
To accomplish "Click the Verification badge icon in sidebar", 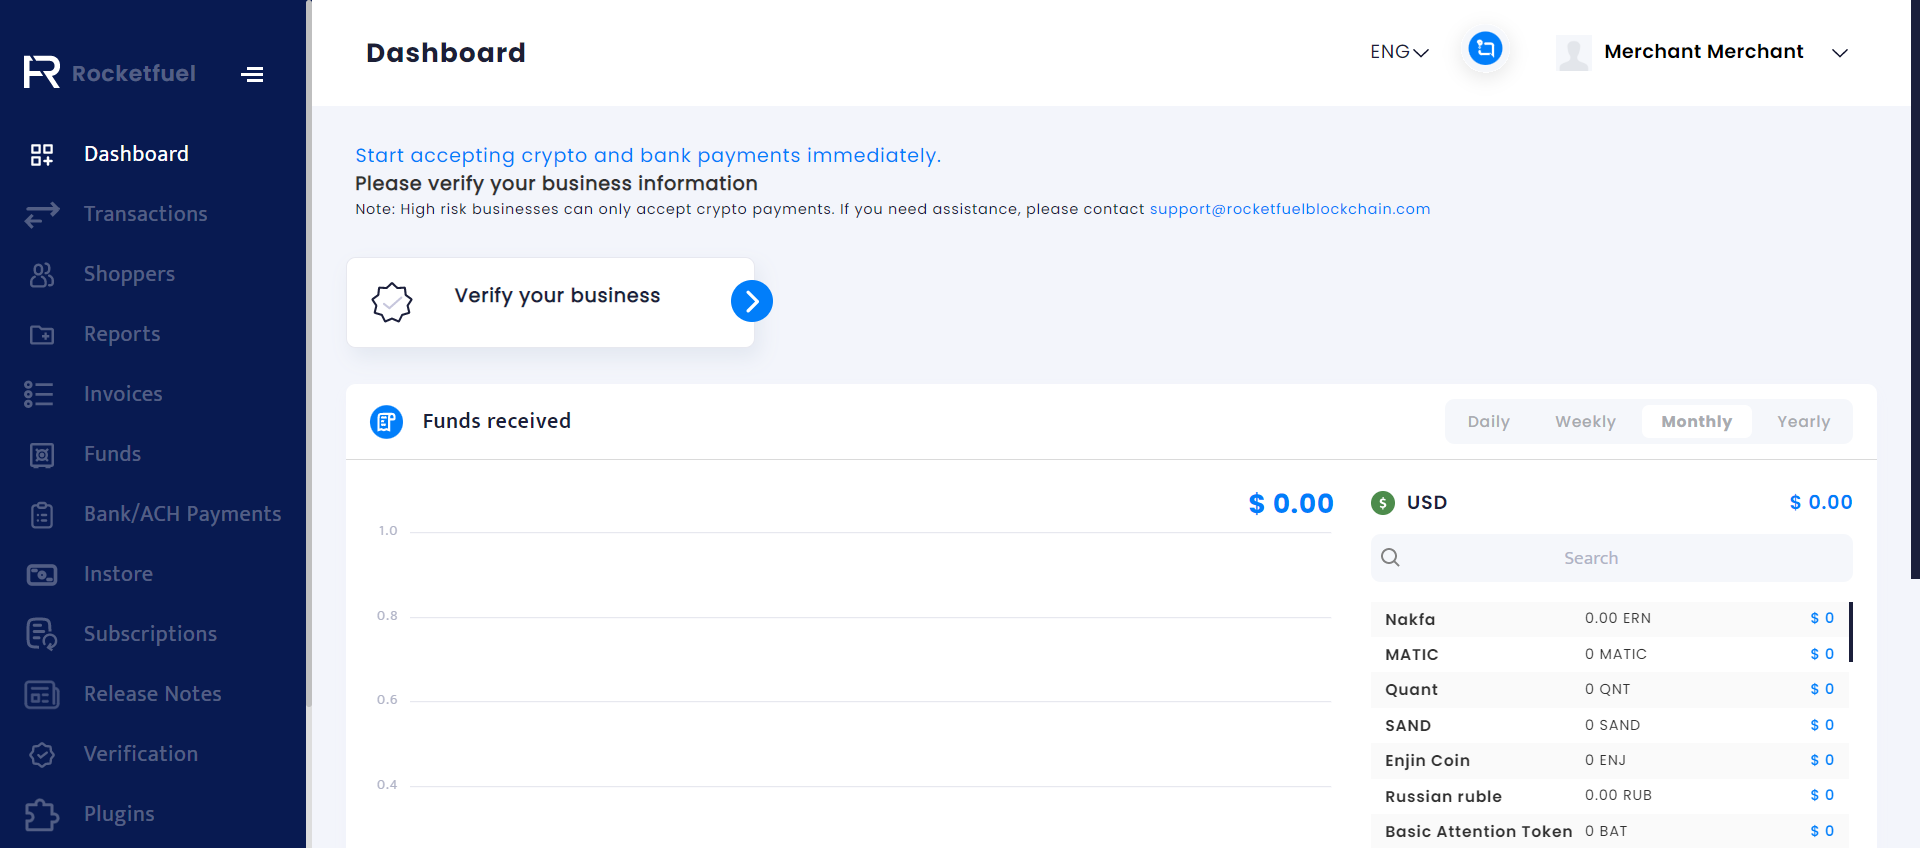I will [x=42, y=754].
